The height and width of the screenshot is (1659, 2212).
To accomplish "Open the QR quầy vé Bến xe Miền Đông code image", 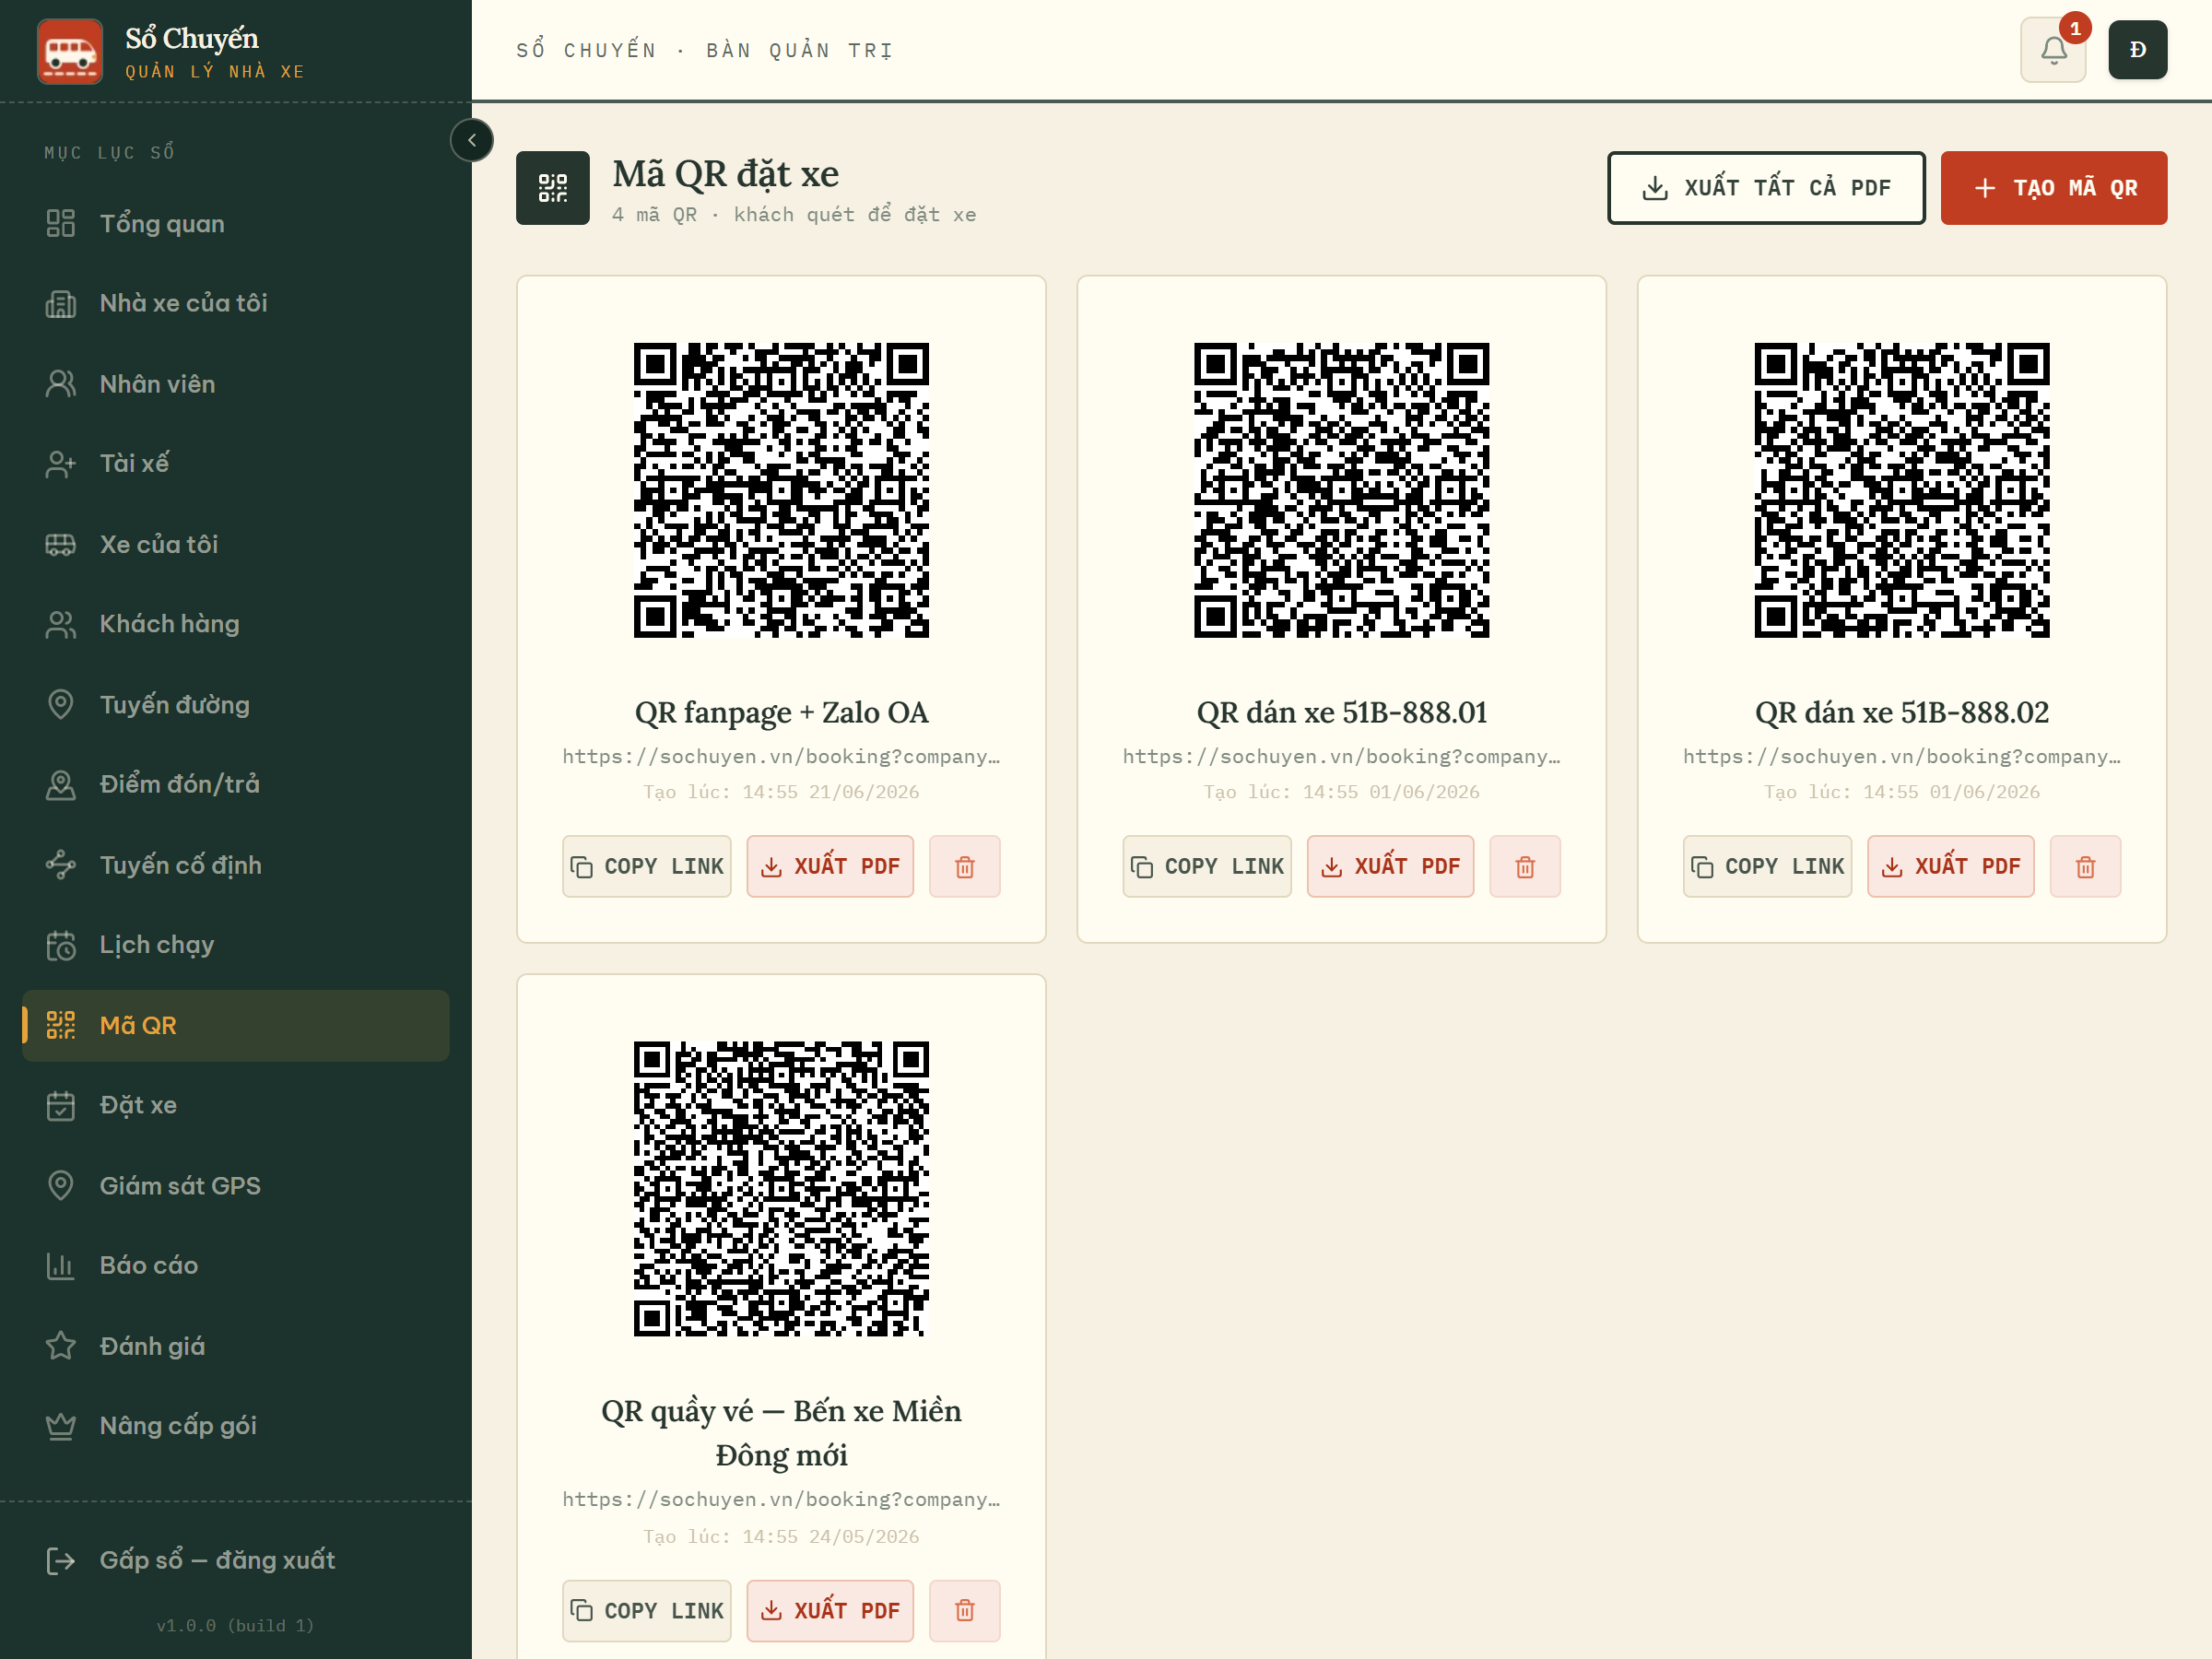I will [781, 1189].
